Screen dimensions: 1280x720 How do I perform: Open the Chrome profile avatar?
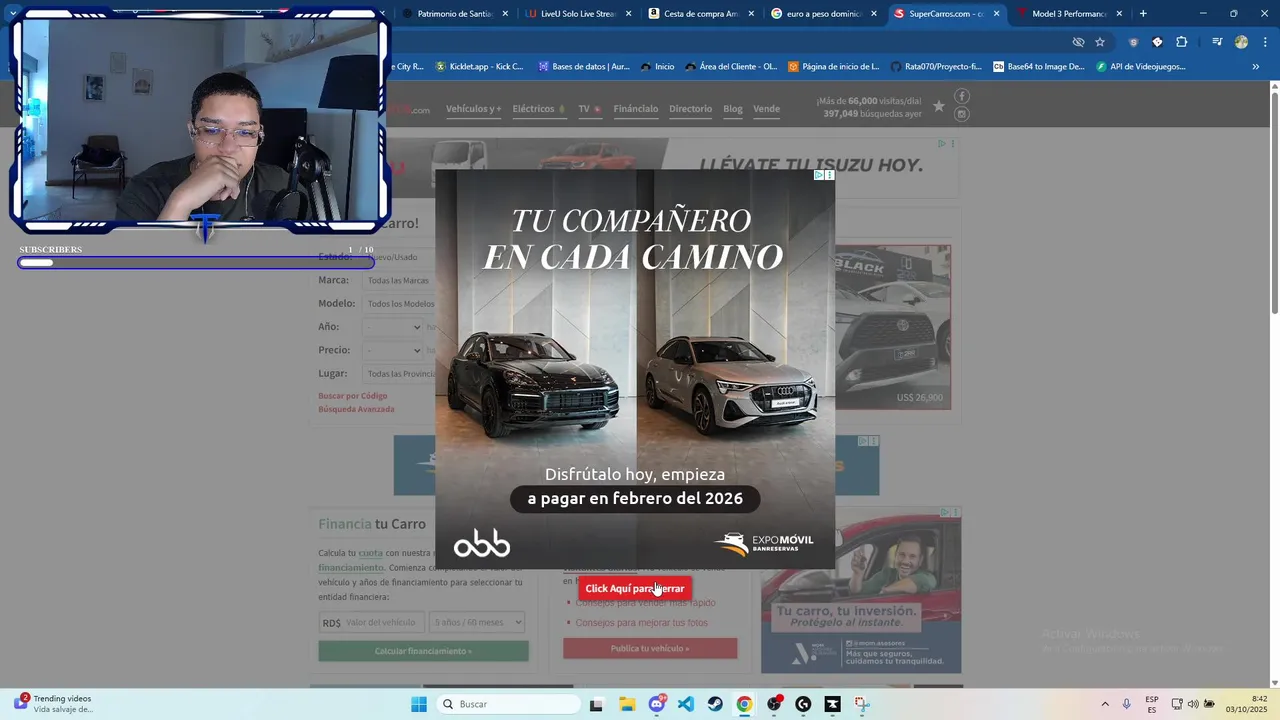tap(1241, 42)
